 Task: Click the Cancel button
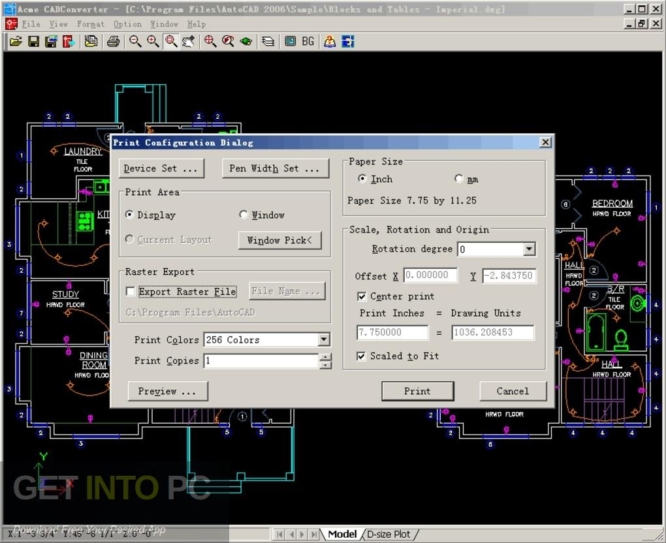(x=513, y=391)
